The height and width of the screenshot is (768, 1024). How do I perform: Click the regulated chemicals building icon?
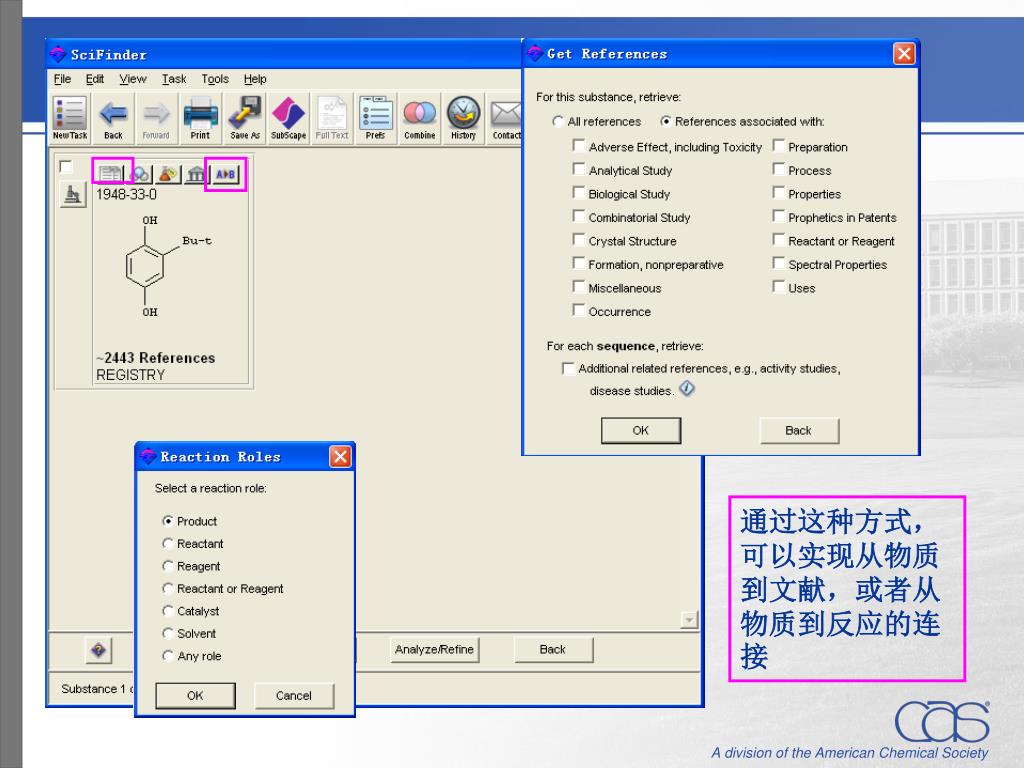tap(196, 174)
